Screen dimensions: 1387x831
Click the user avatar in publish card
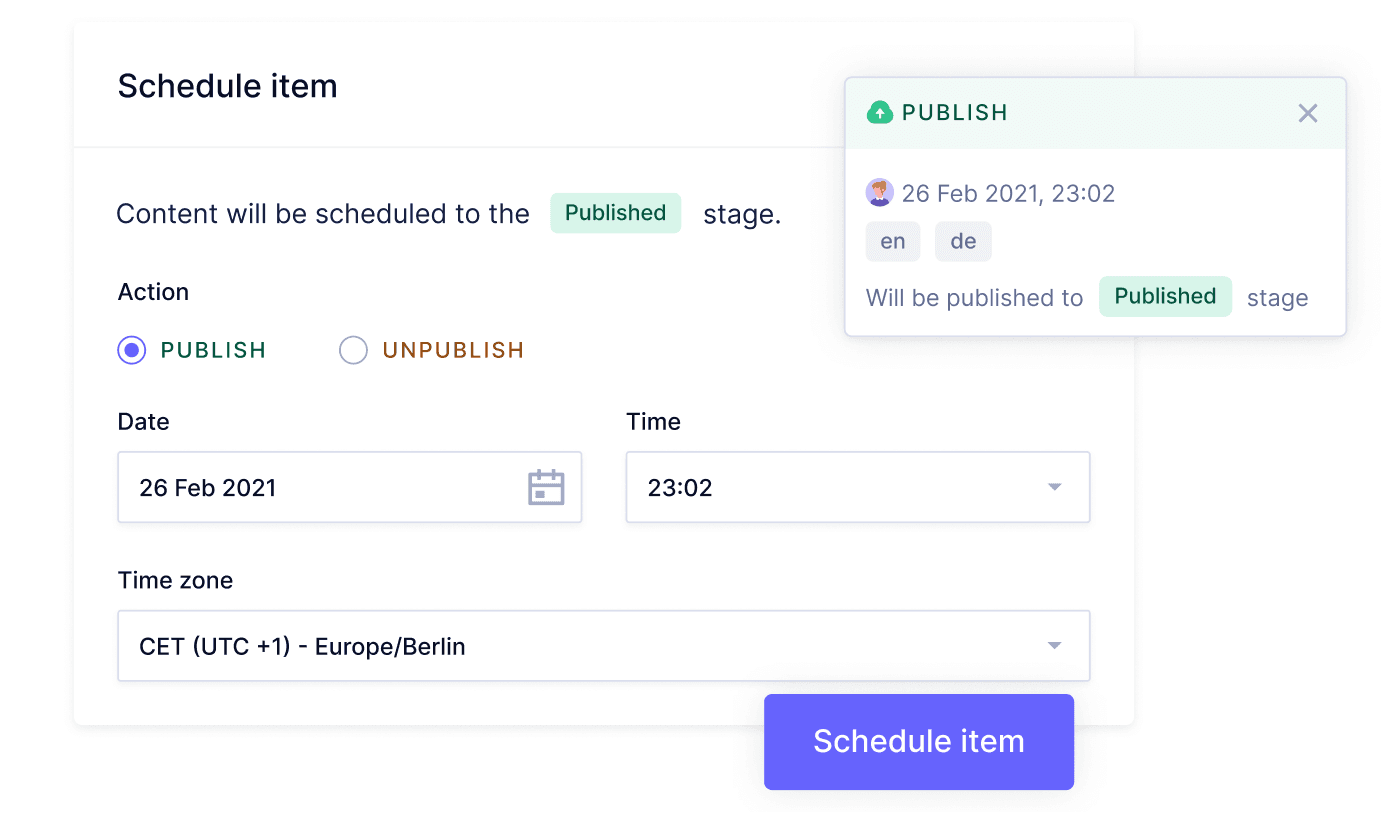pyautogui.click(x=879, y=193)
